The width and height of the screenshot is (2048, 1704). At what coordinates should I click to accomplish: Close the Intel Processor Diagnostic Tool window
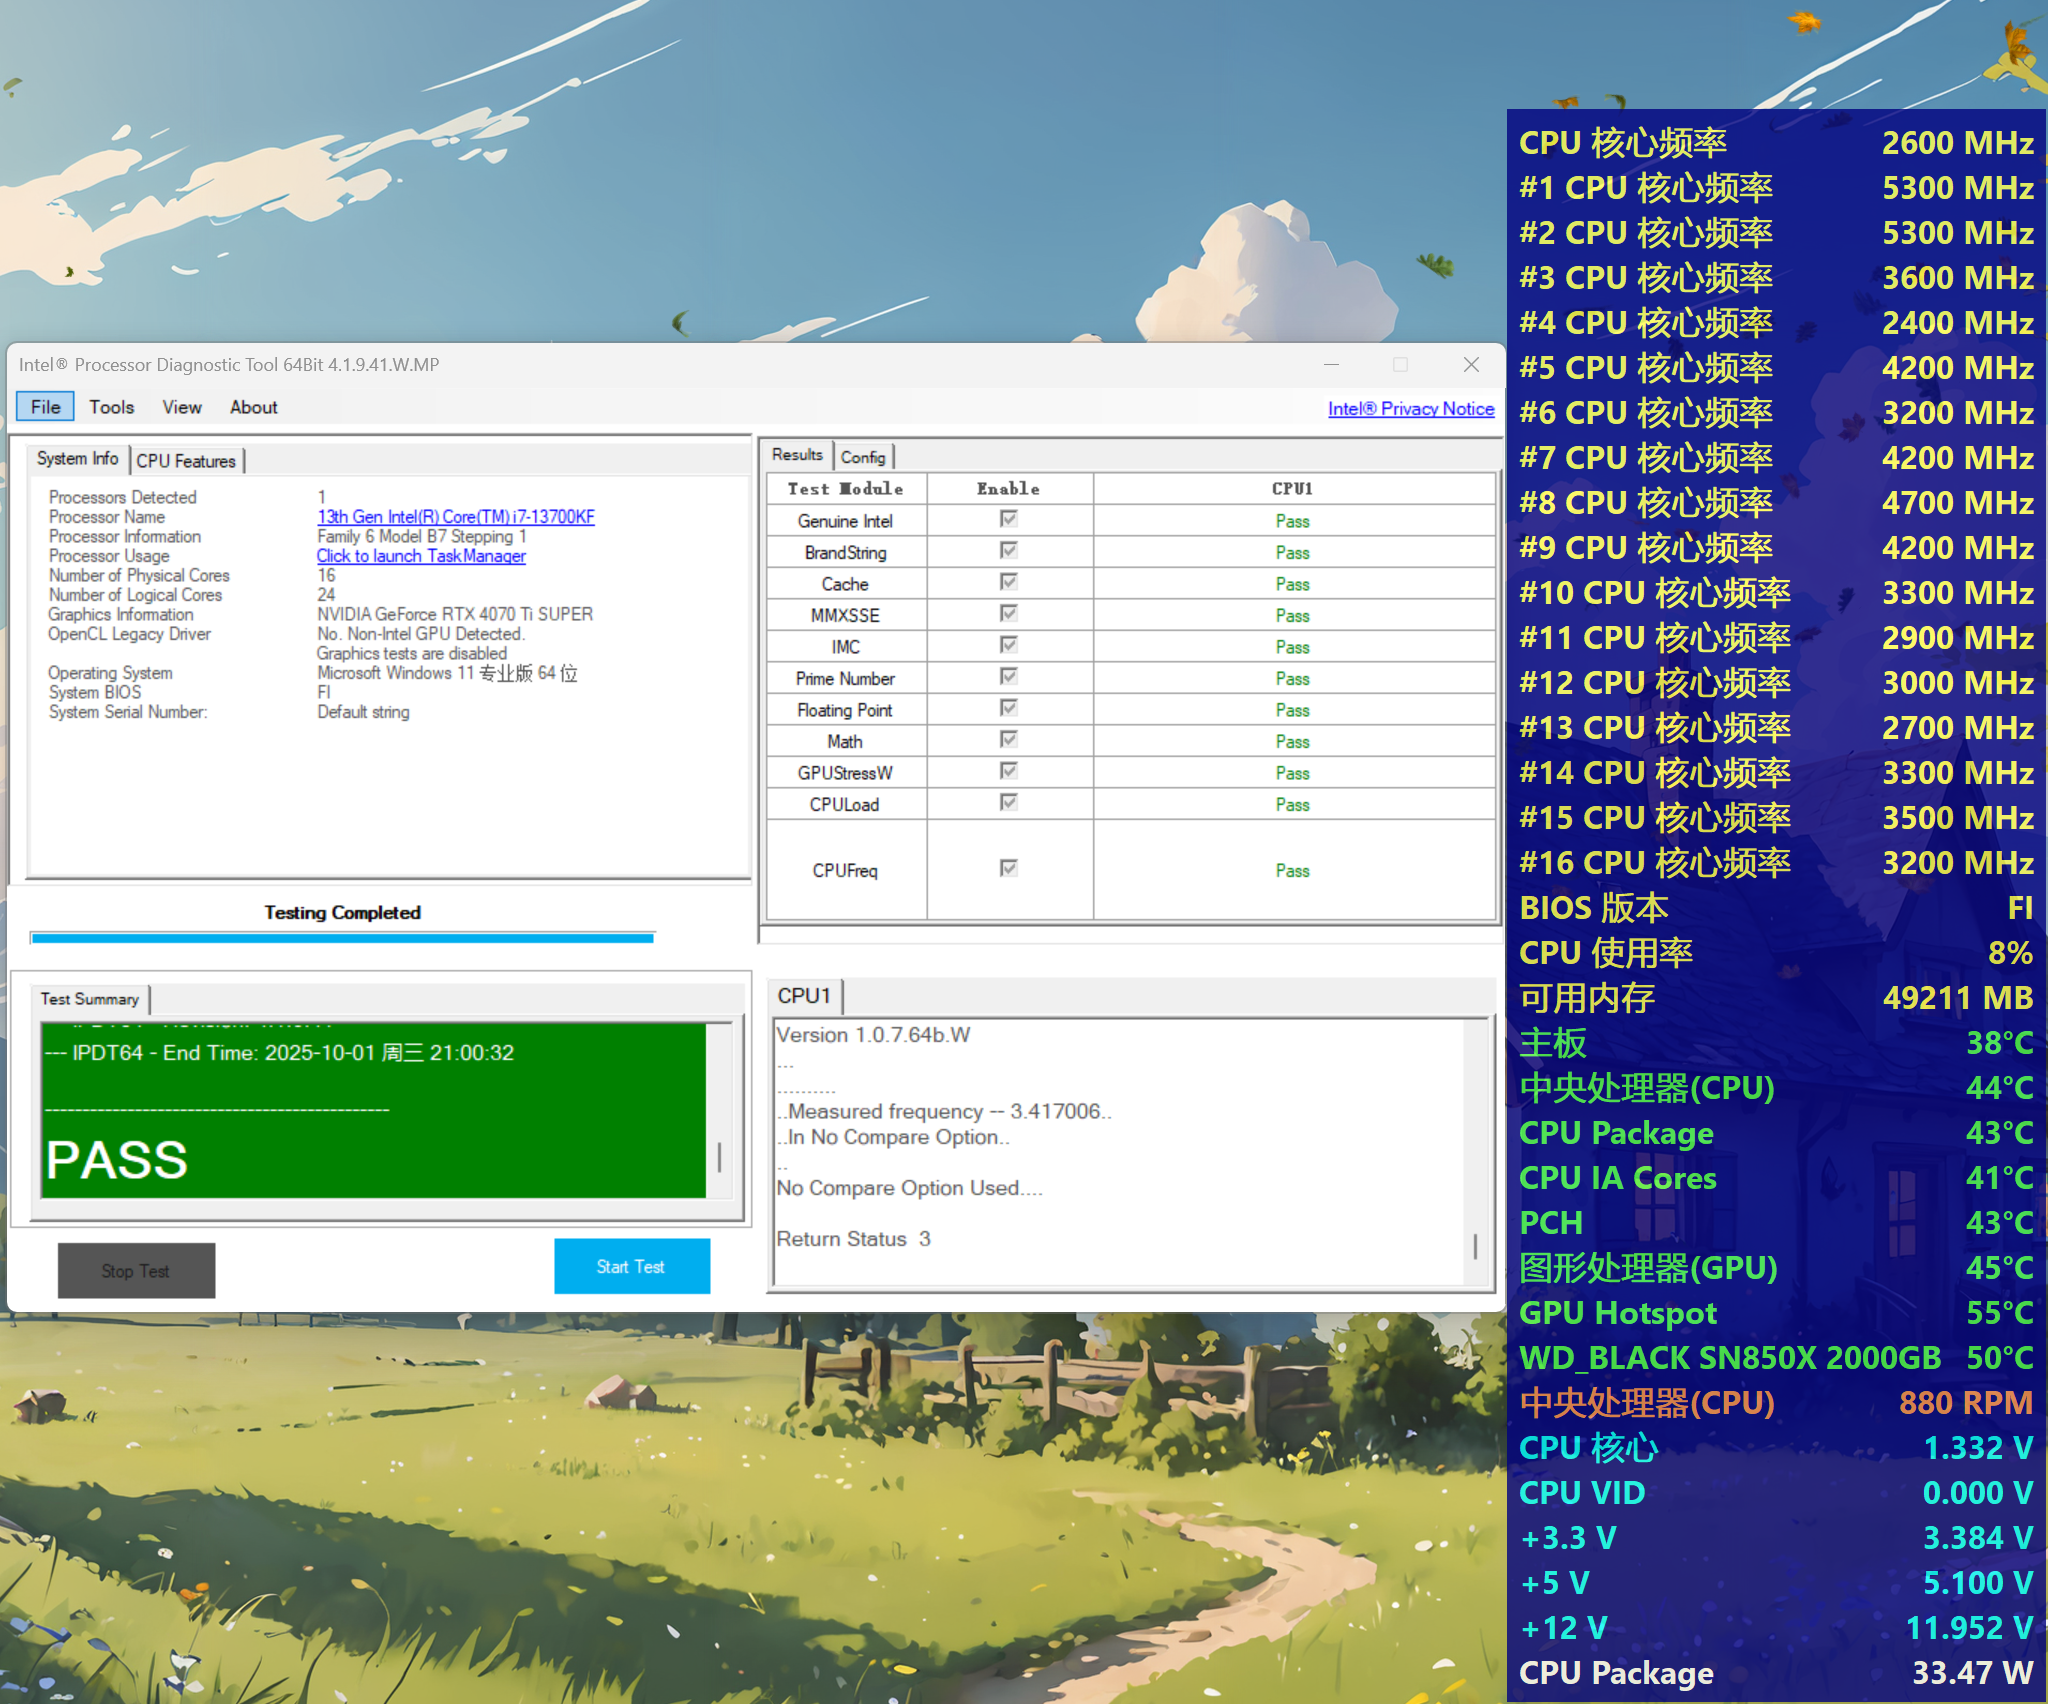tap(1471, 365)
